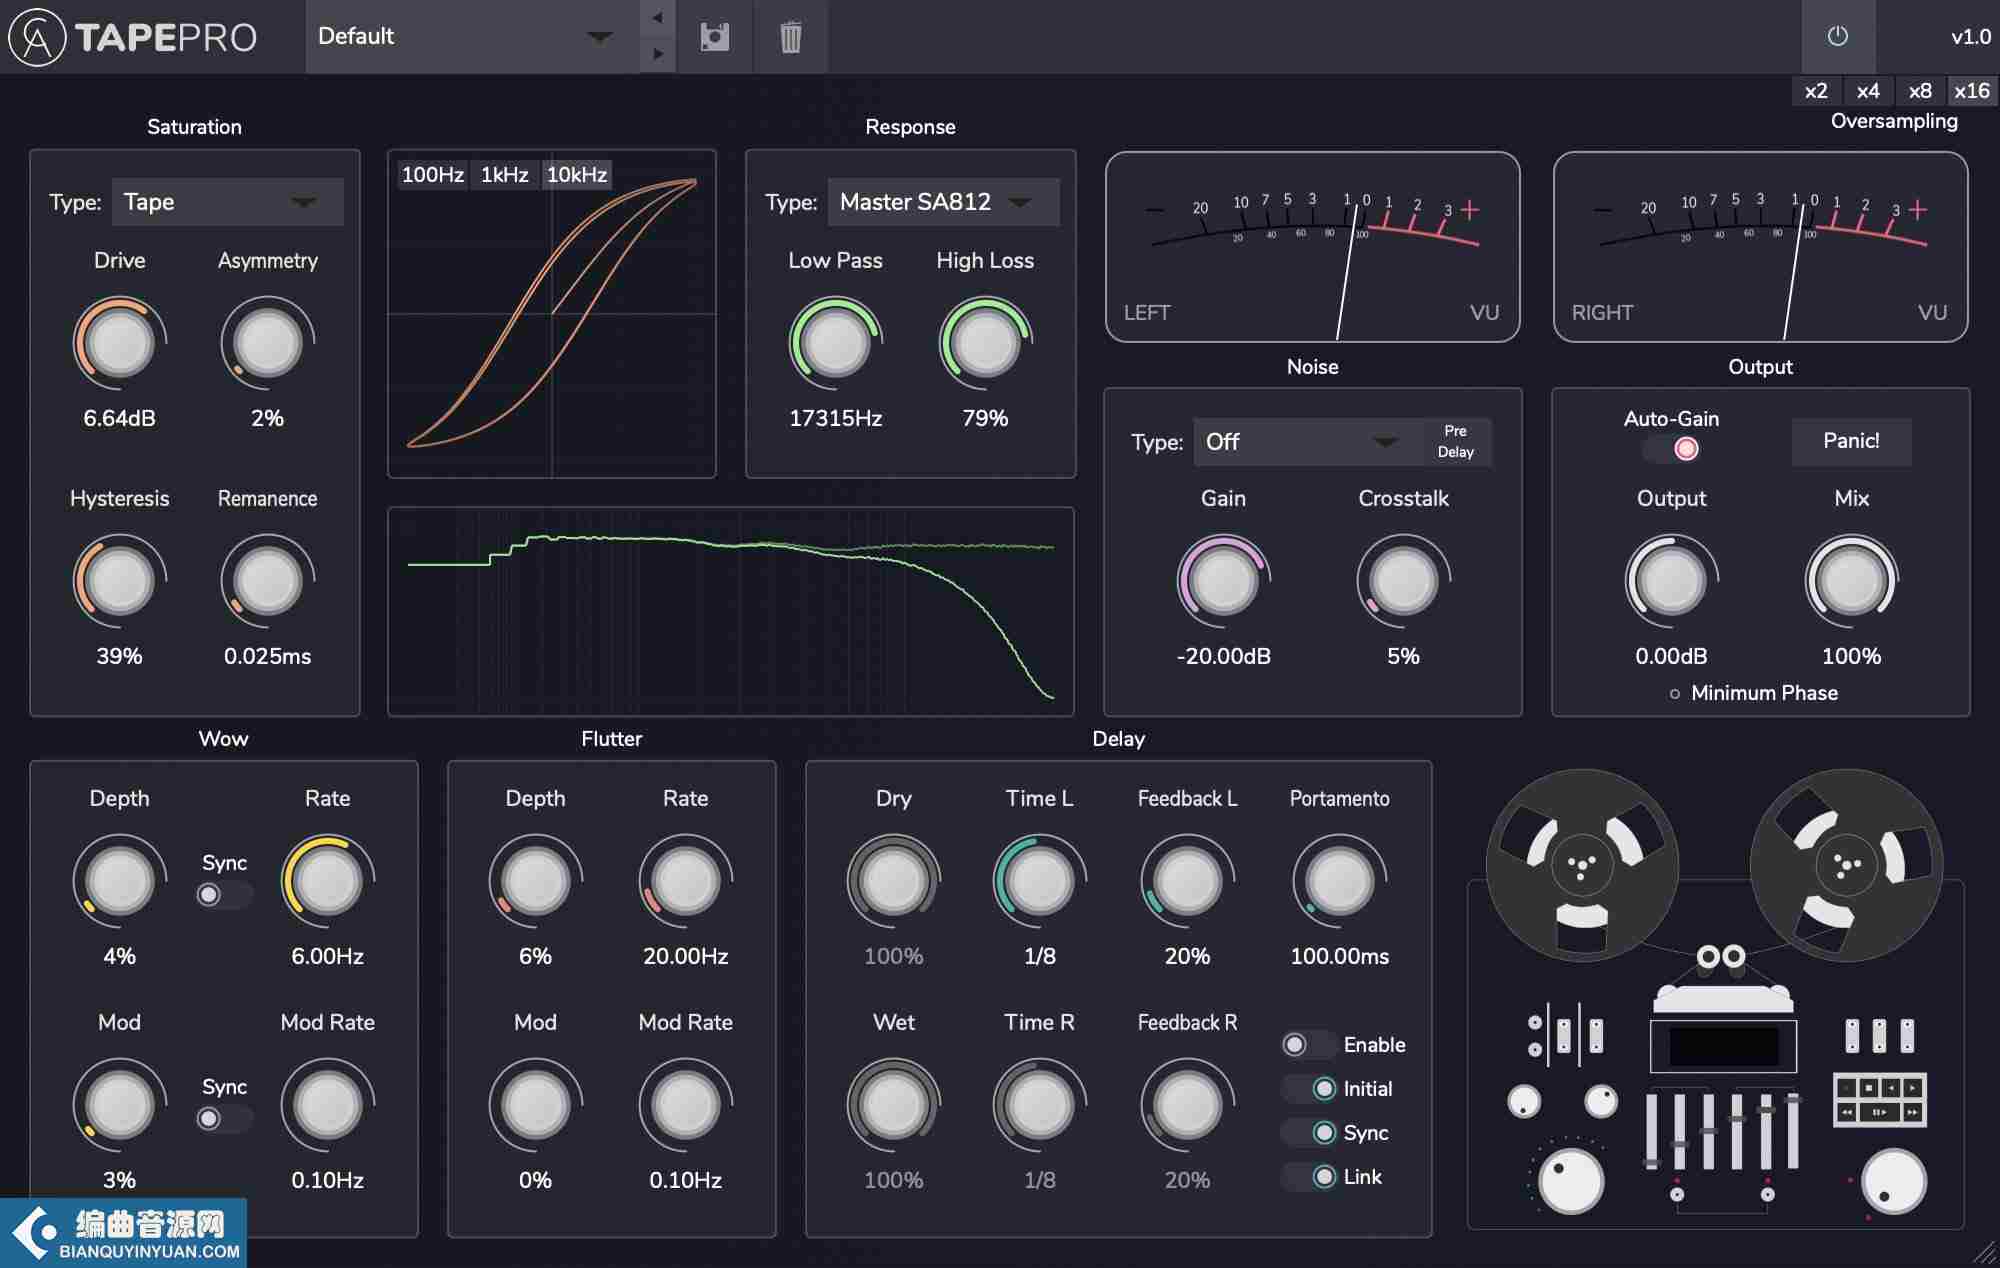Click the High Loss knob
Viewport: 2000px width, 1268px height.
[985, 344]
